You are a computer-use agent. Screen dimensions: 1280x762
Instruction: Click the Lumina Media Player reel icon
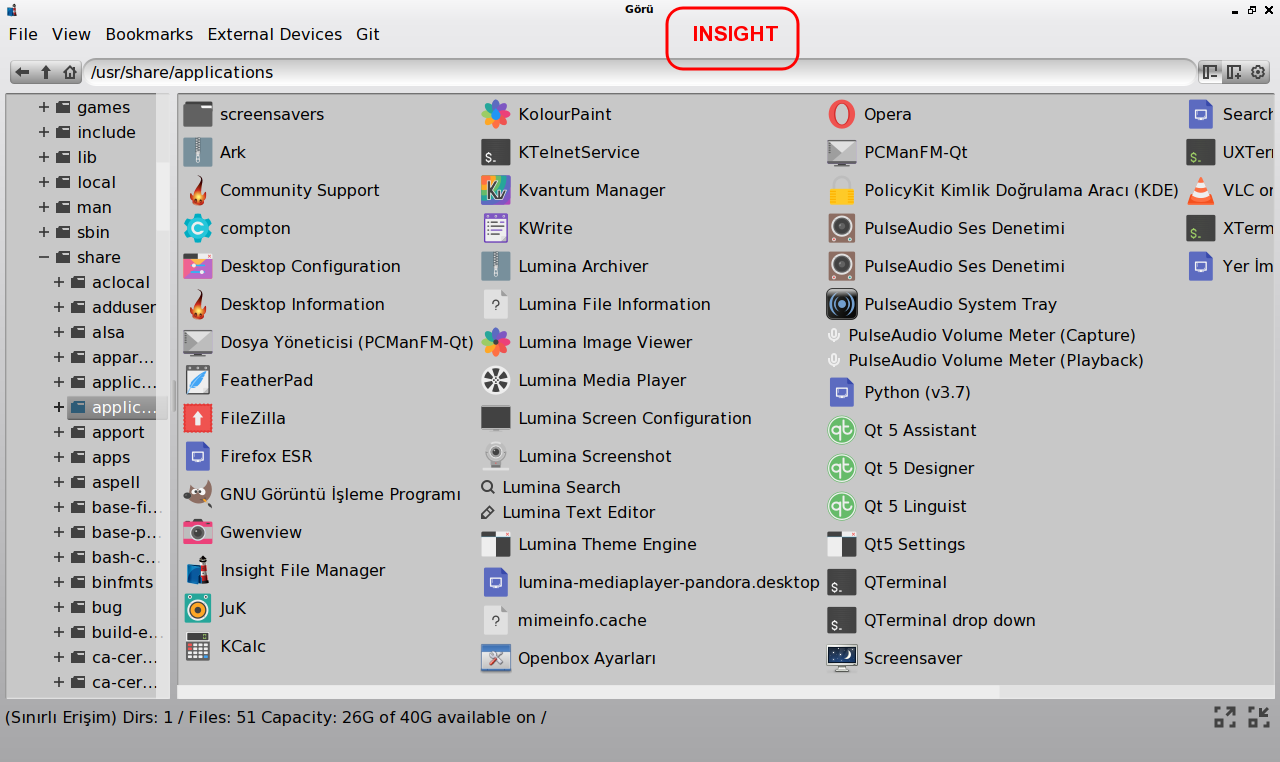(x=496, y=380)
